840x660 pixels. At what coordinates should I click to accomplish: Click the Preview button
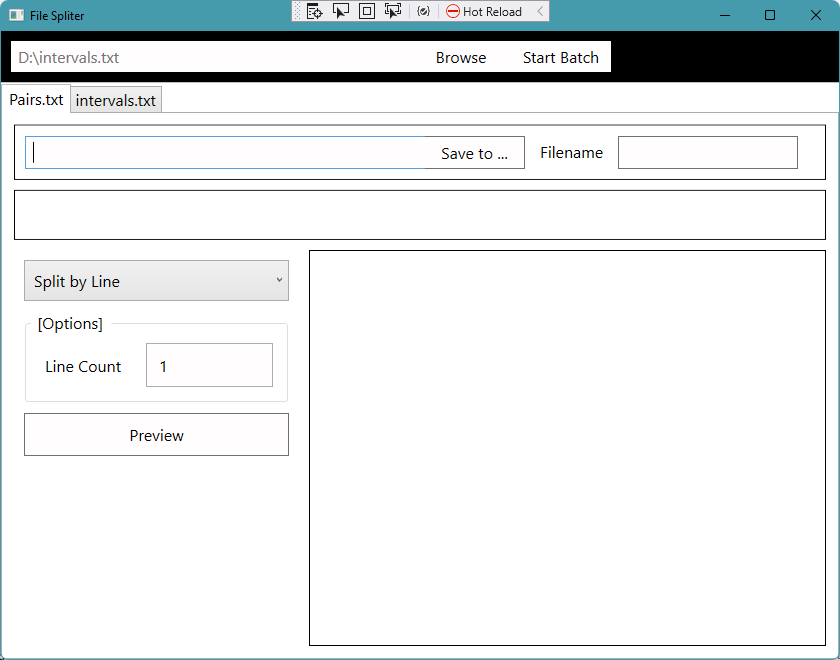click(156, 435)
